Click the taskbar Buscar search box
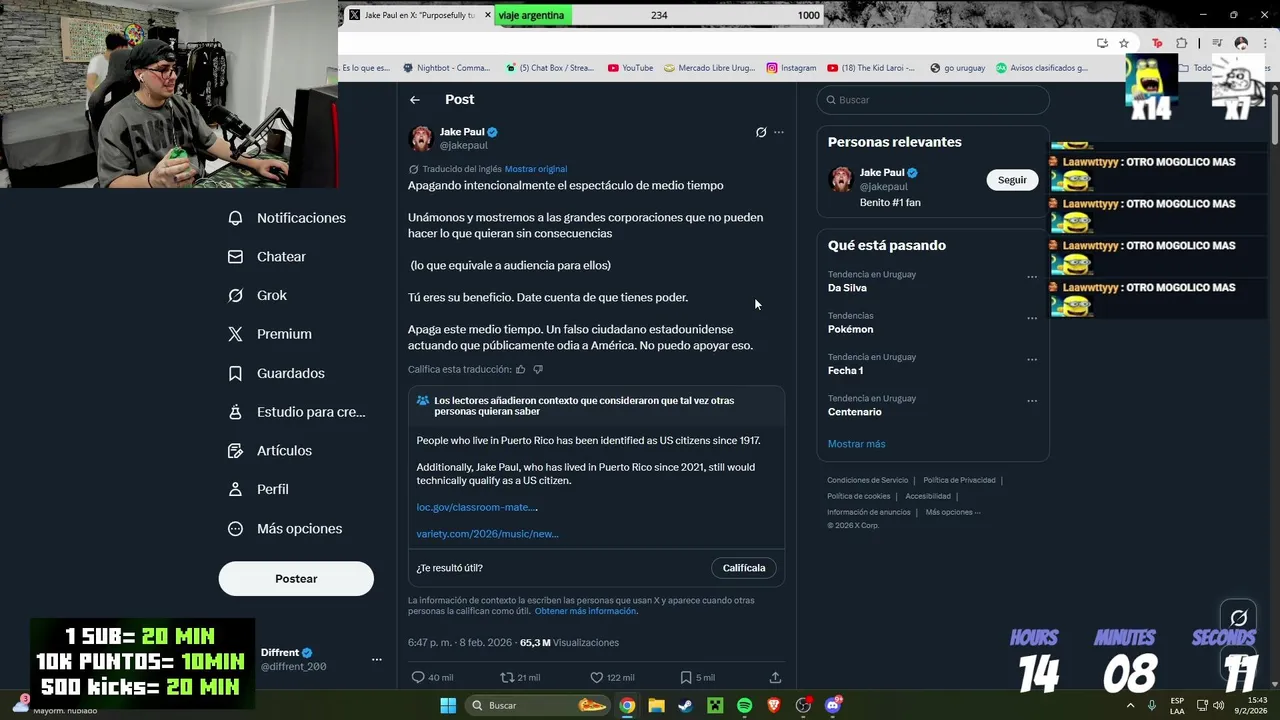The image size is (1280, 720). tap(539, 705)
